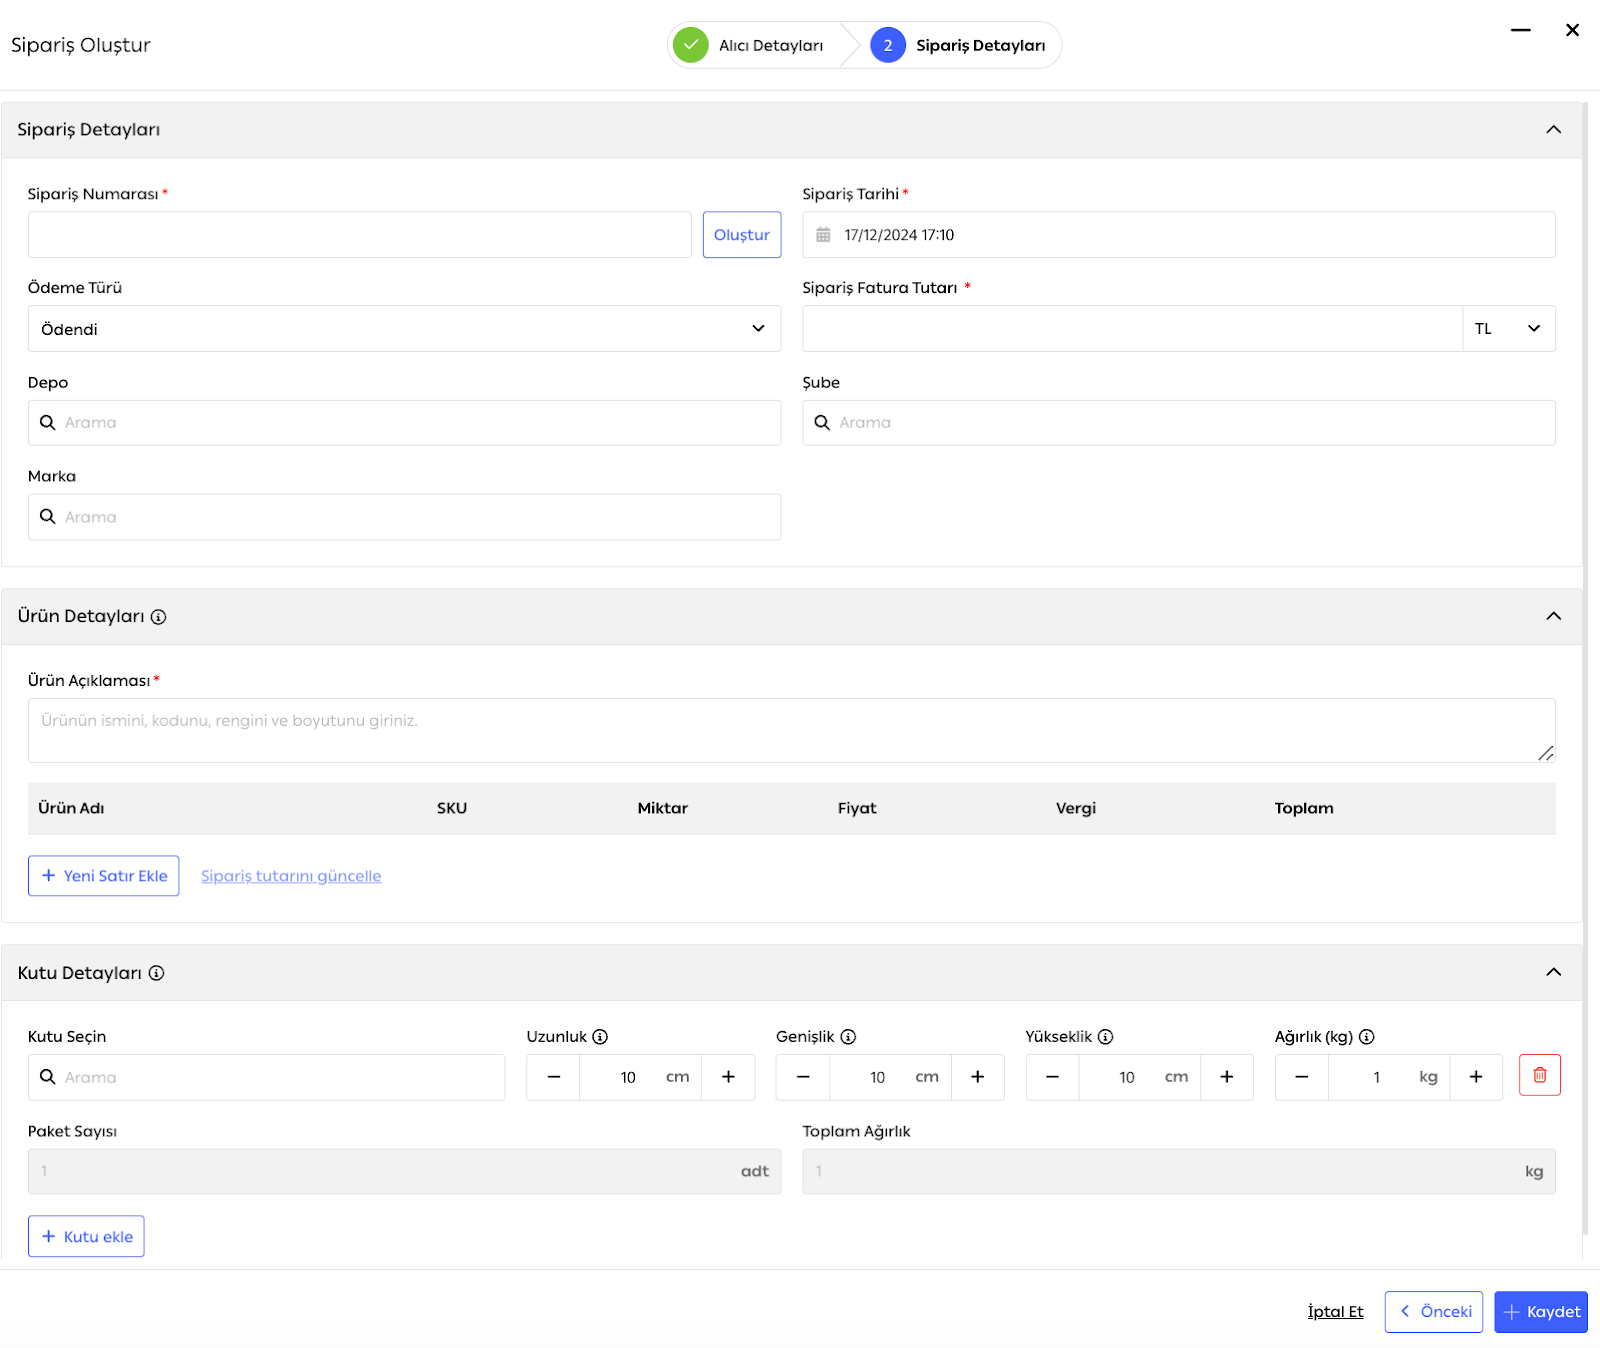Minimize the Sipariş Oluştur dialog
1600x1348 pixels.
[x=1521, y=30]
